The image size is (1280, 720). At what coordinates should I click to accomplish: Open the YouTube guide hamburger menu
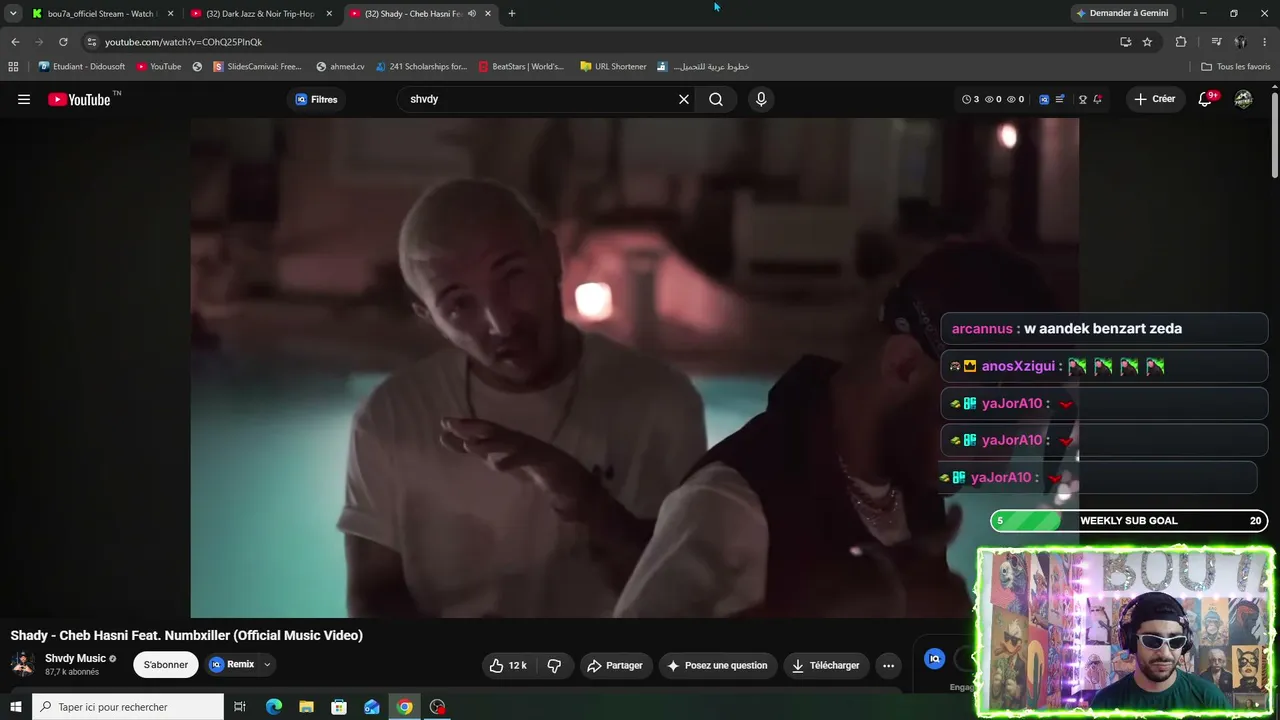(x=24, y=99)
